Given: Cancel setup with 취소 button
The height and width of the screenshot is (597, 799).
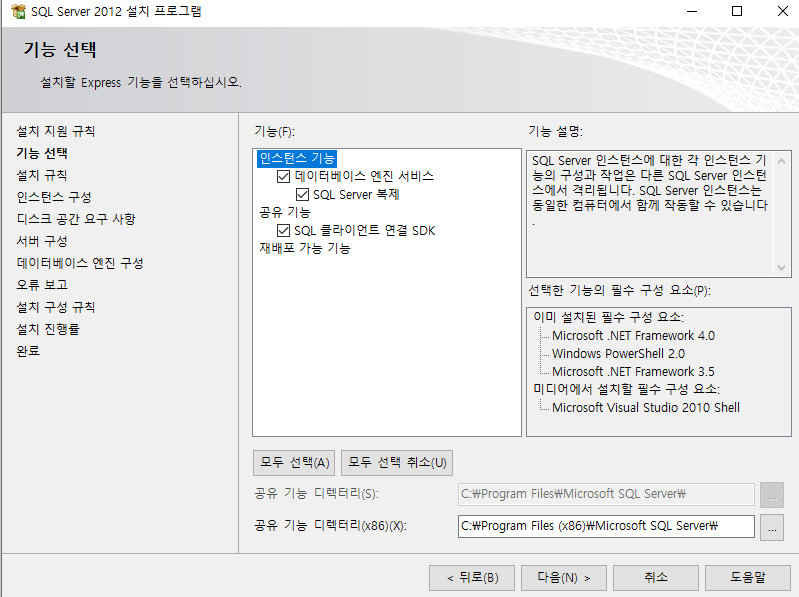Looking at the screenshot, I should 656,578.
